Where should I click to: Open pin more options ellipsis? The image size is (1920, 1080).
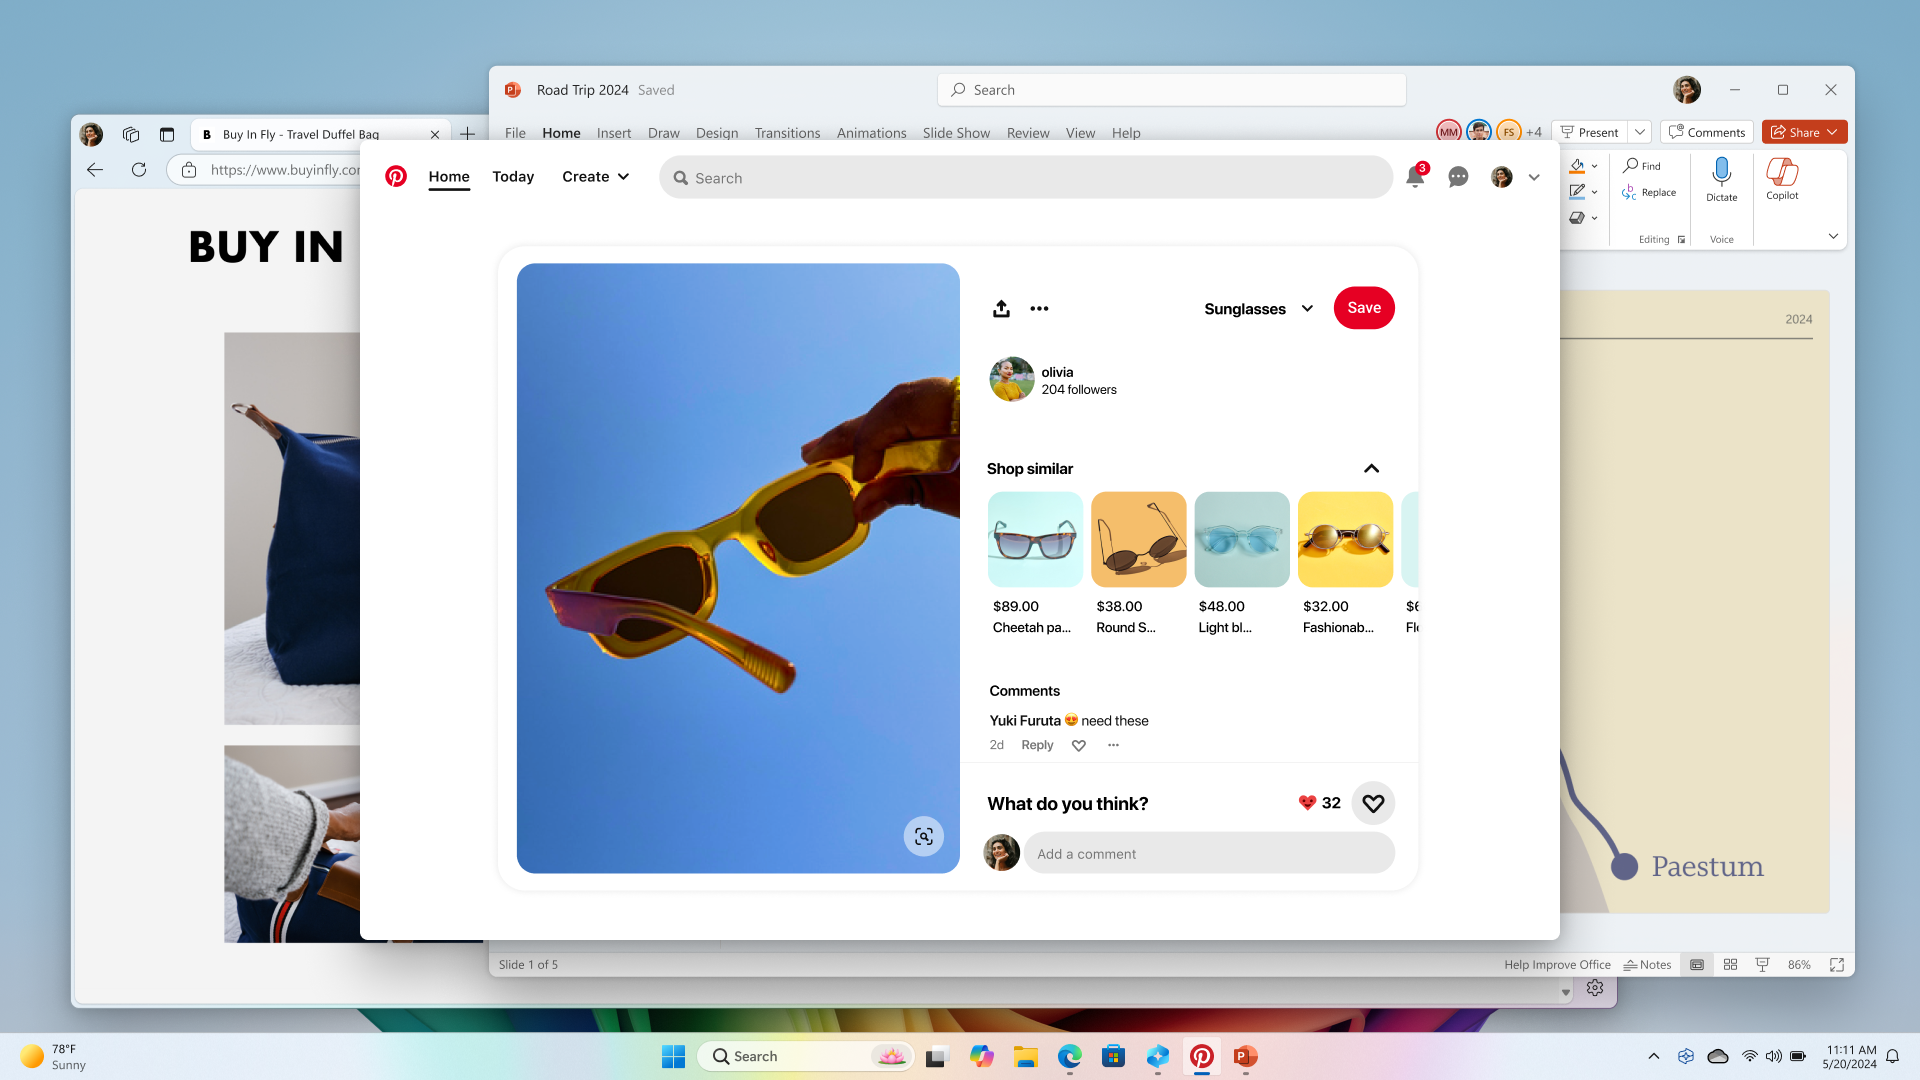[x=1039, y=308]
